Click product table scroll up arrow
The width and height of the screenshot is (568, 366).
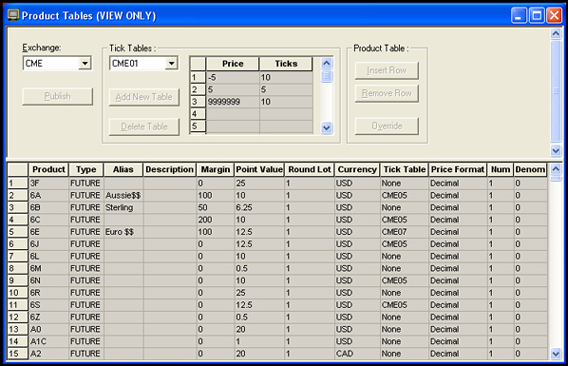[x=556, y=169]
